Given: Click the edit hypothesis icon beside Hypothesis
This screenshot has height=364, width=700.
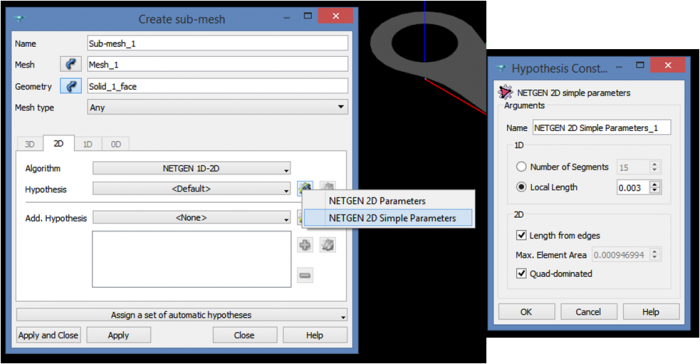Looking at the screenshot, I should (x=328, y=188).
